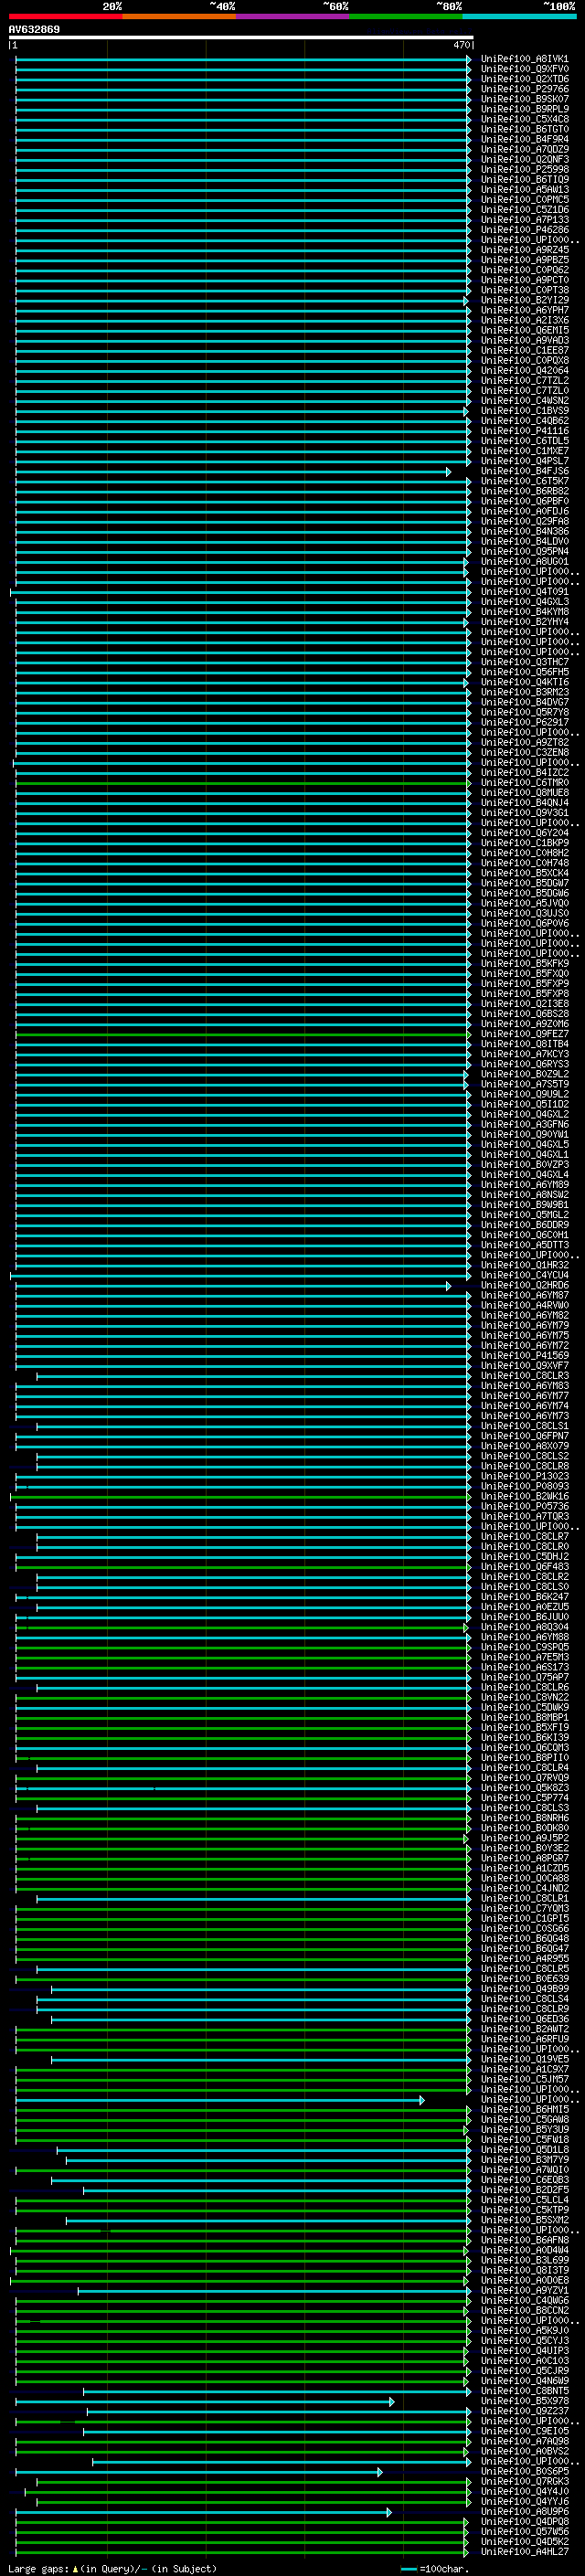This screenshot has width=585, height=2576.
Task: Select the UniRef100_P46286 label
Action: [524, 230]
